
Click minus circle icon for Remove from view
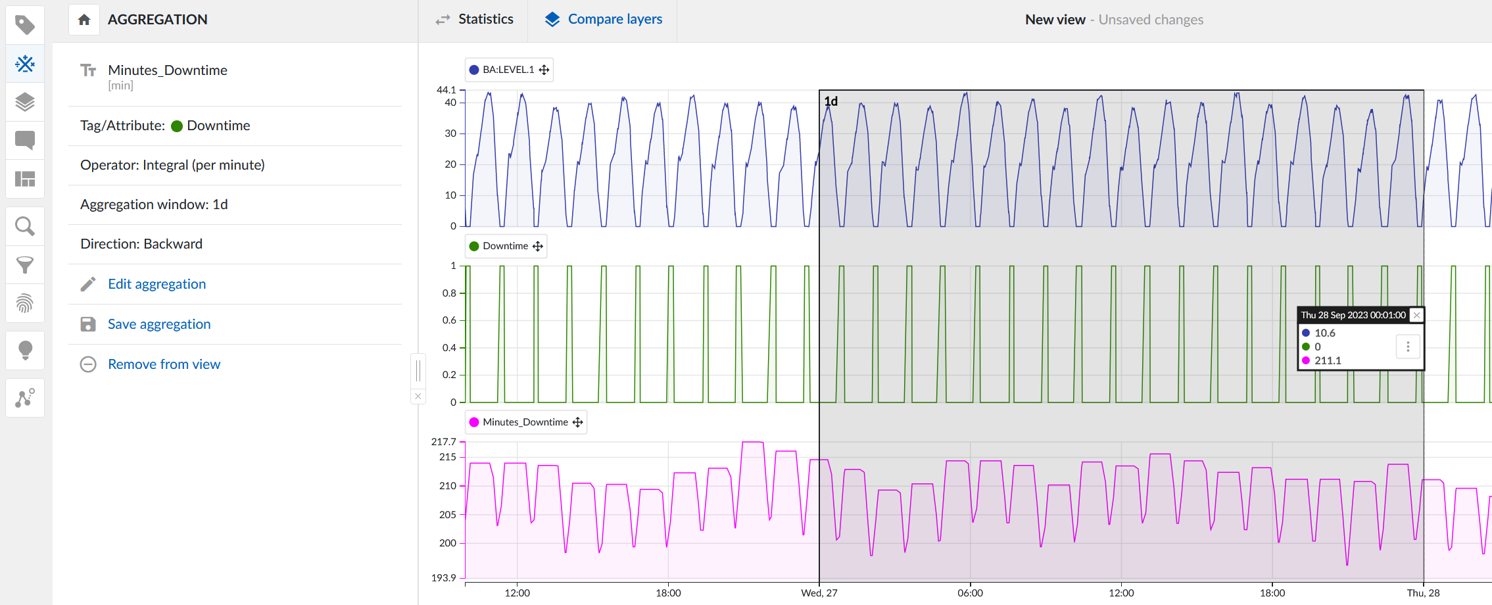(88, 364)
